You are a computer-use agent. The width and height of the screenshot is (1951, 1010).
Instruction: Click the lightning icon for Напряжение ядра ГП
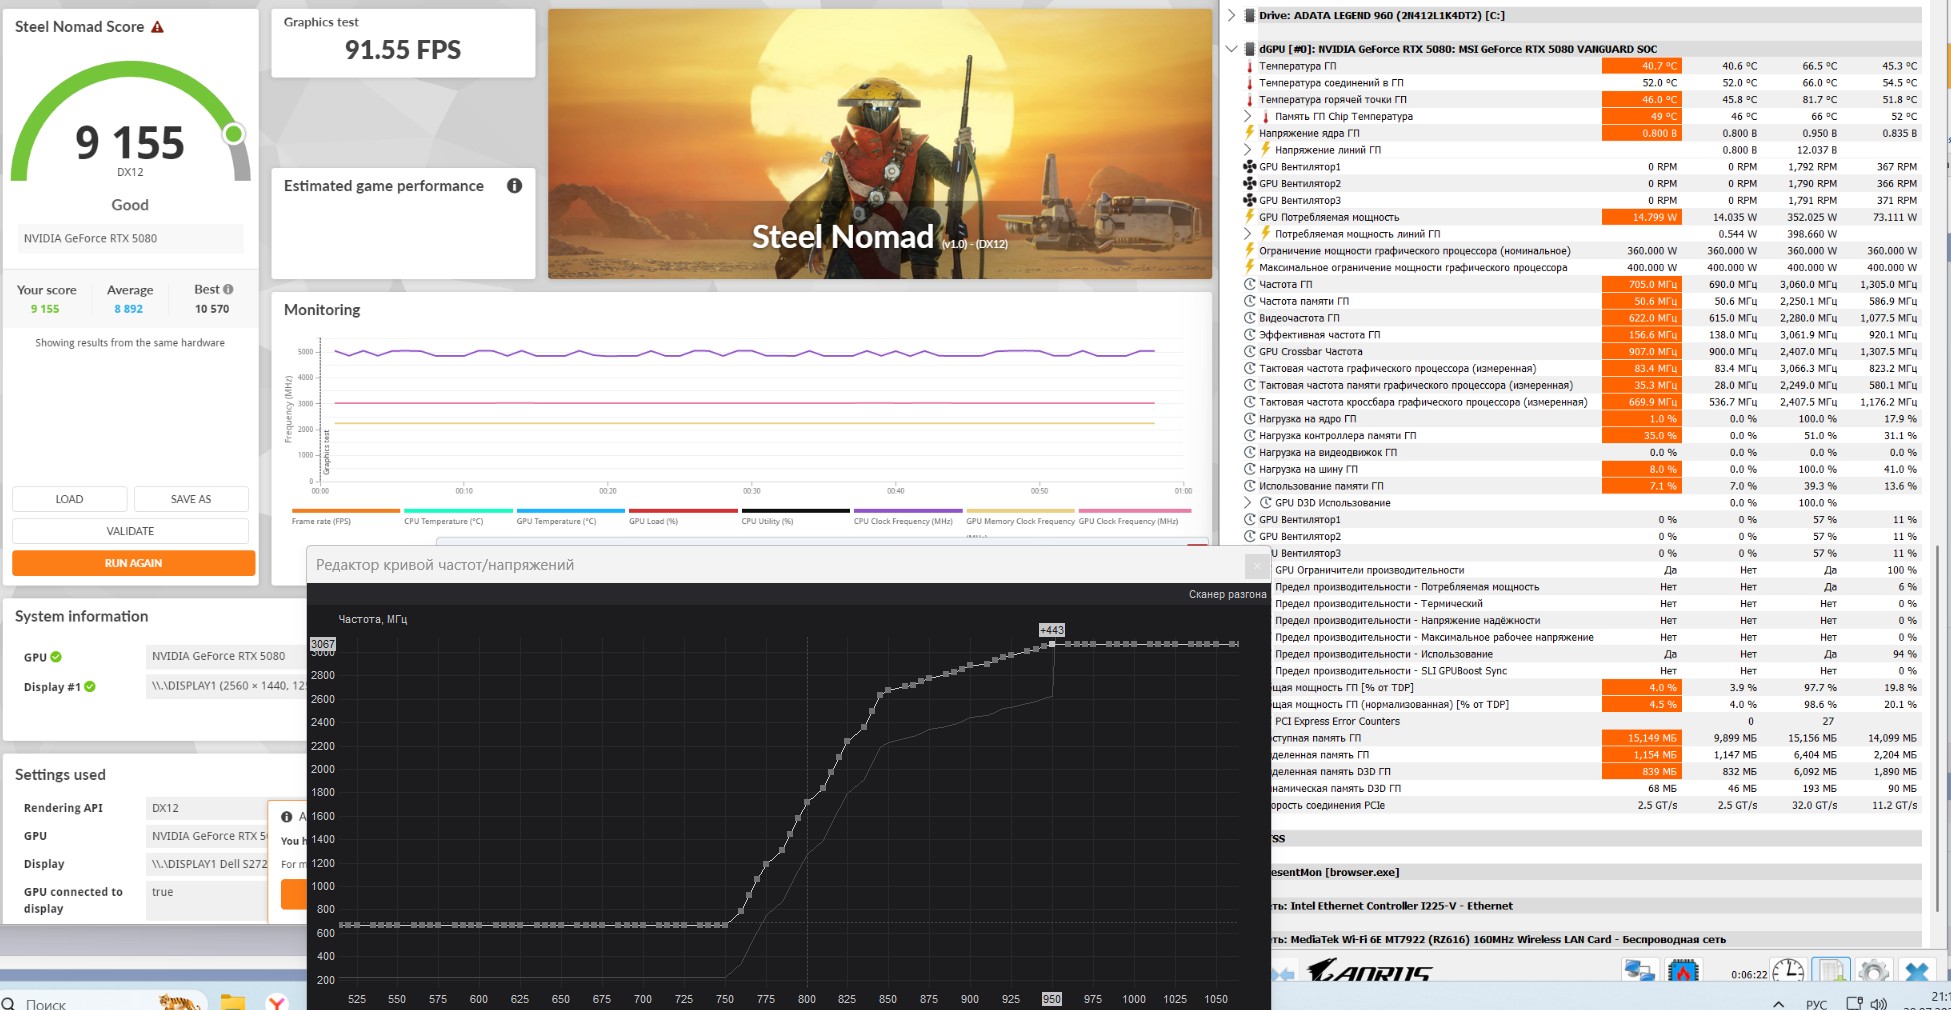tap(1249, 133)
